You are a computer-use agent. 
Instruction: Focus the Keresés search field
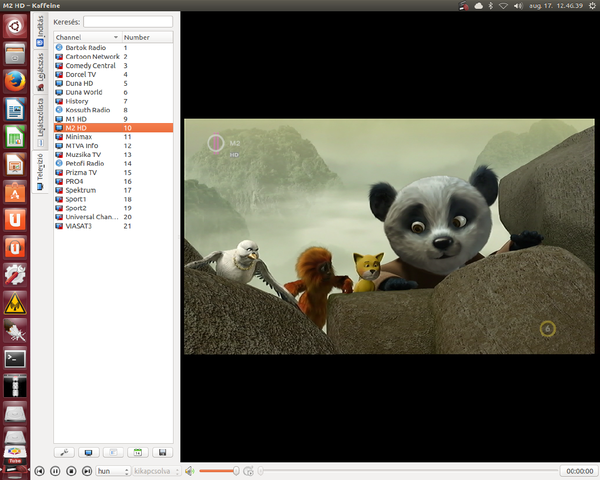[128, 22]
